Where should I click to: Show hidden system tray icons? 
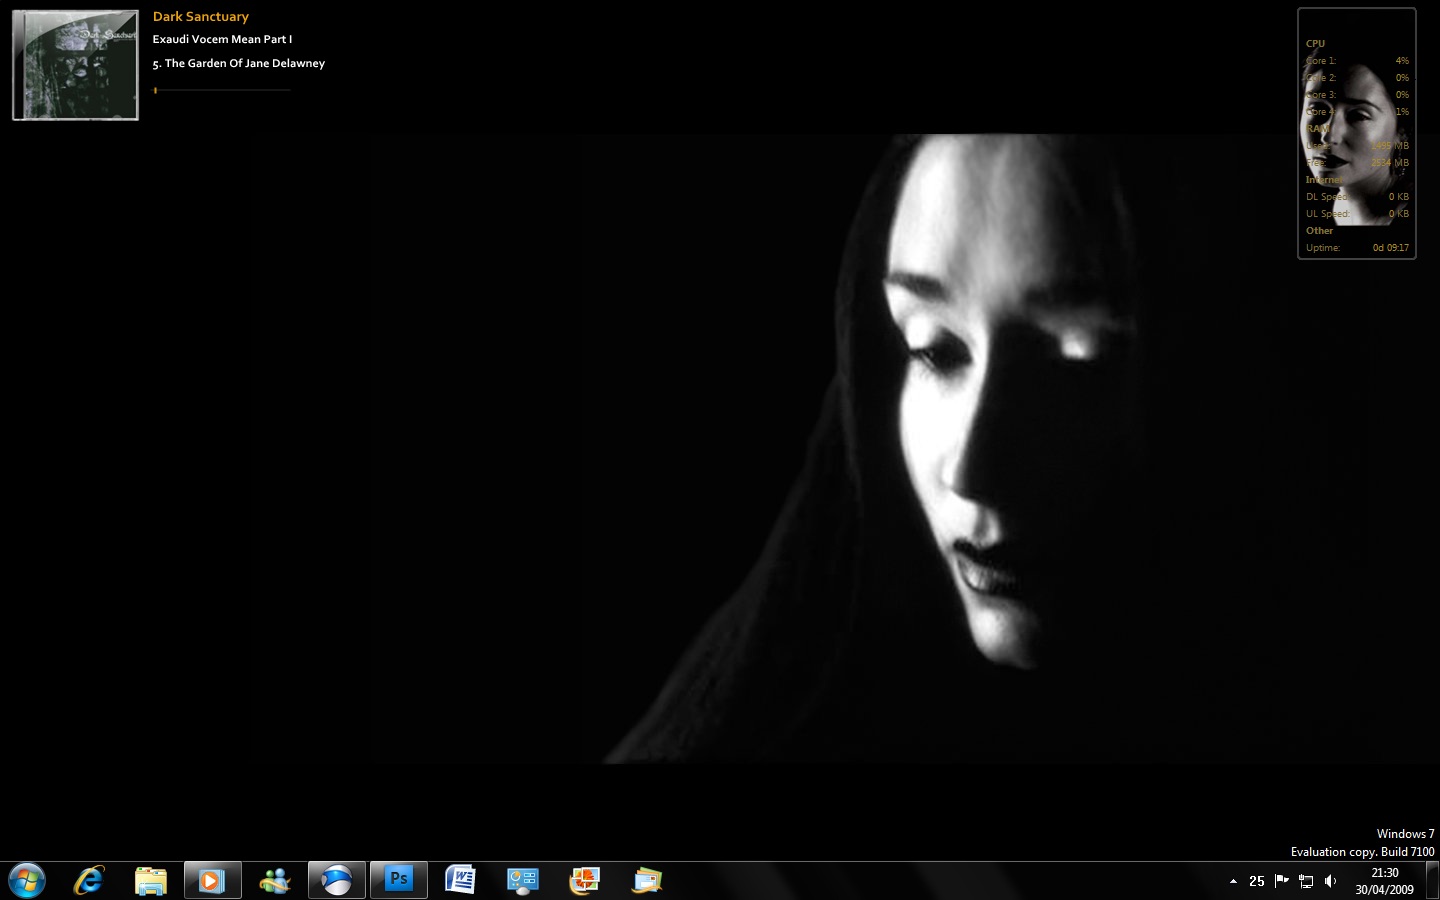pos(1233,881)
